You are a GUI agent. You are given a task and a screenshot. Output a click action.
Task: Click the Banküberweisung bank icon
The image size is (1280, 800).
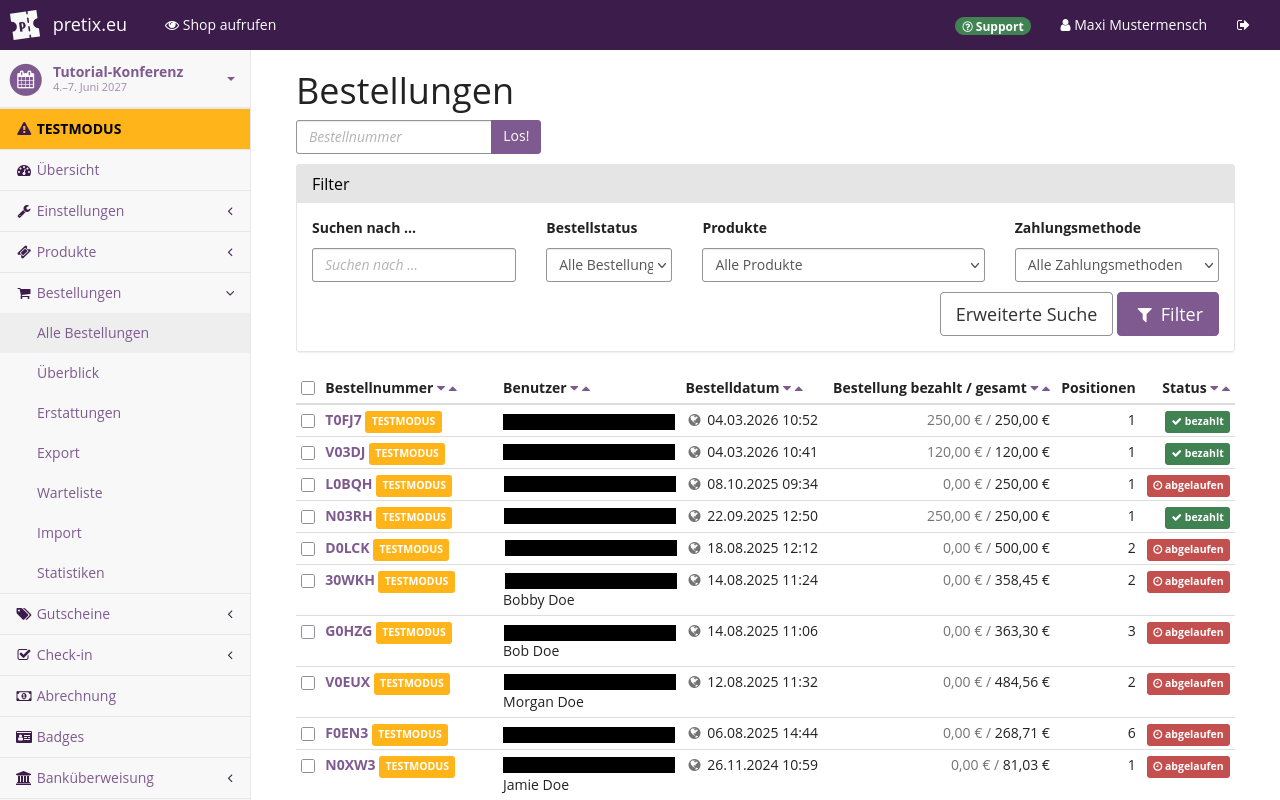tap(24, 778)
